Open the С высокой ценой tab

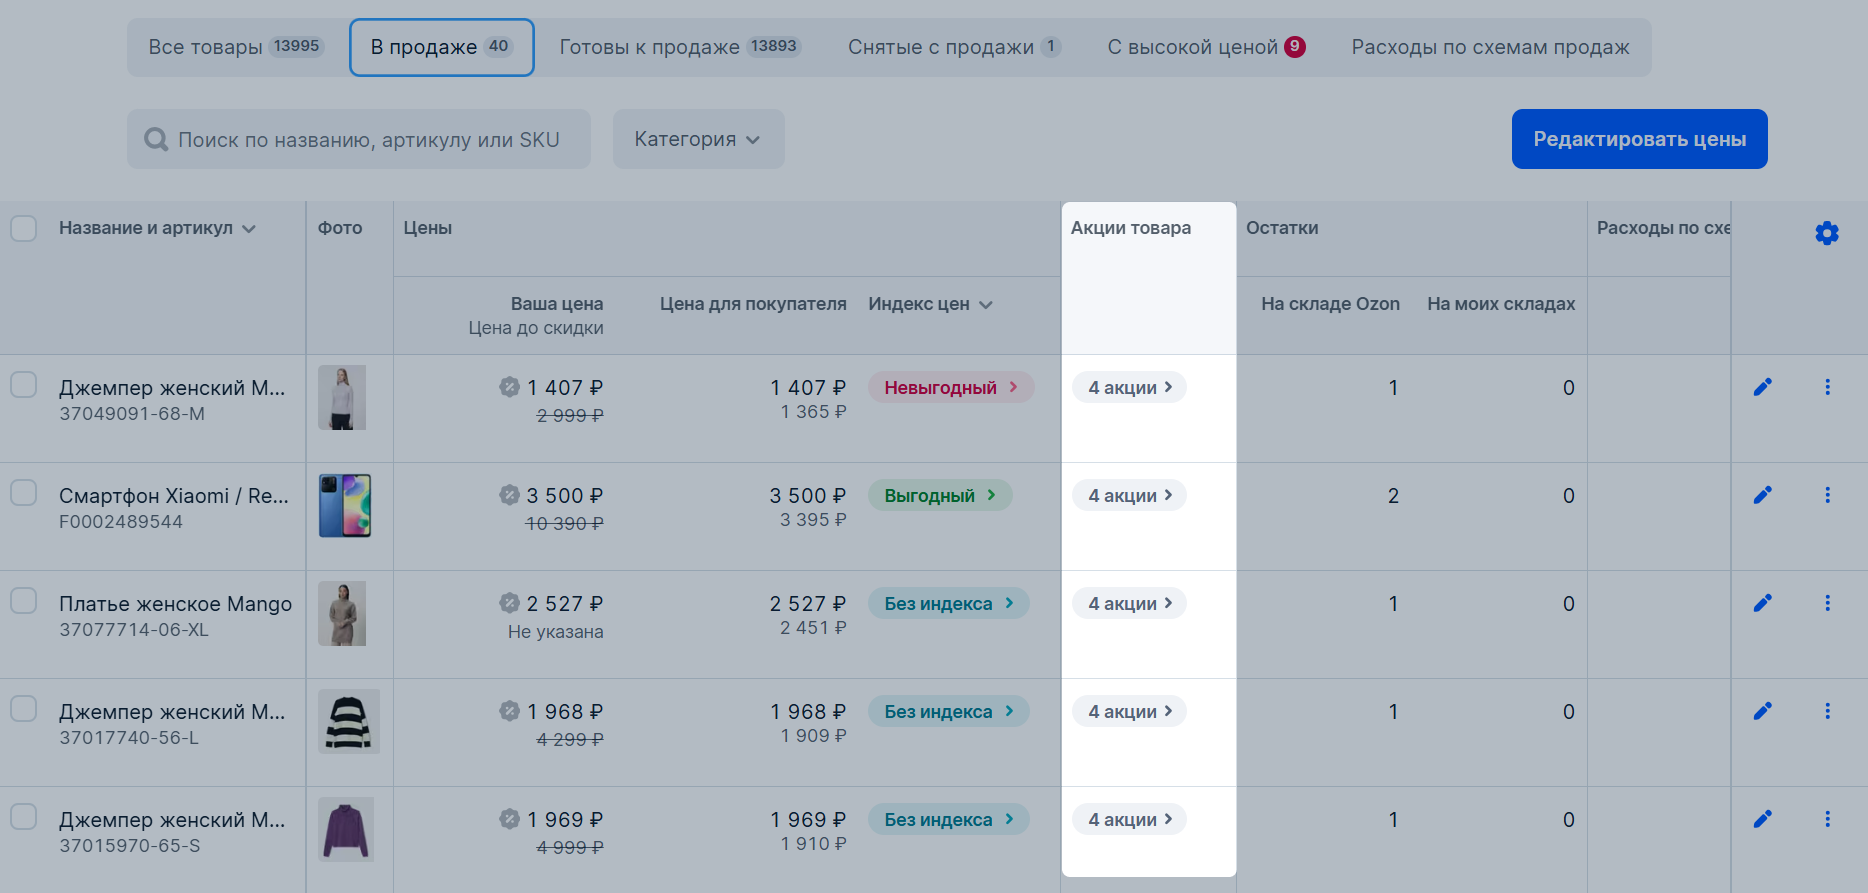(x=1206, y=47)
